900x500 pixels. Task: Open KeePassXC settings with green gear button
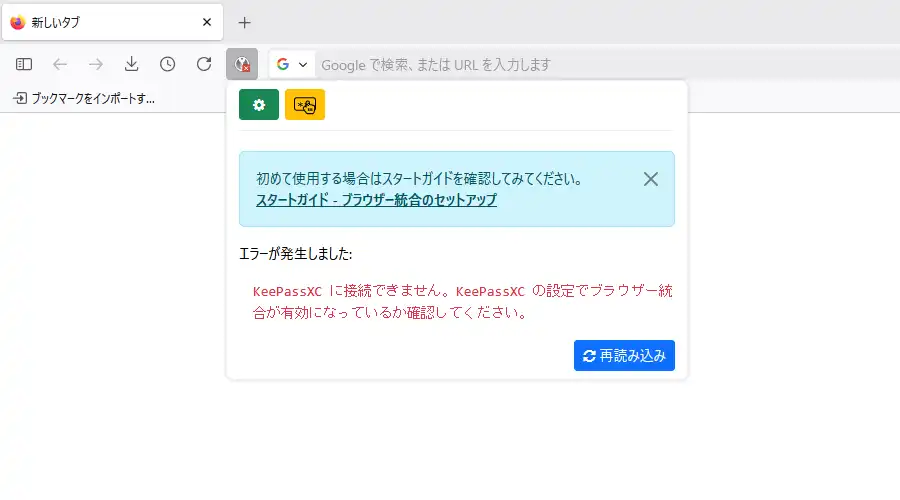[259, 104]
